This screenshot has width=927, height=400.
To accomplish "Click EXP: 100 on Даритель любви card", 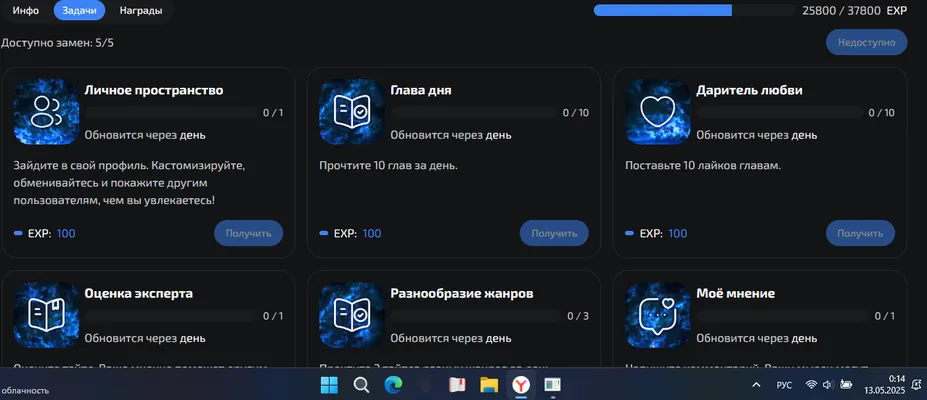I will [656, 233].
